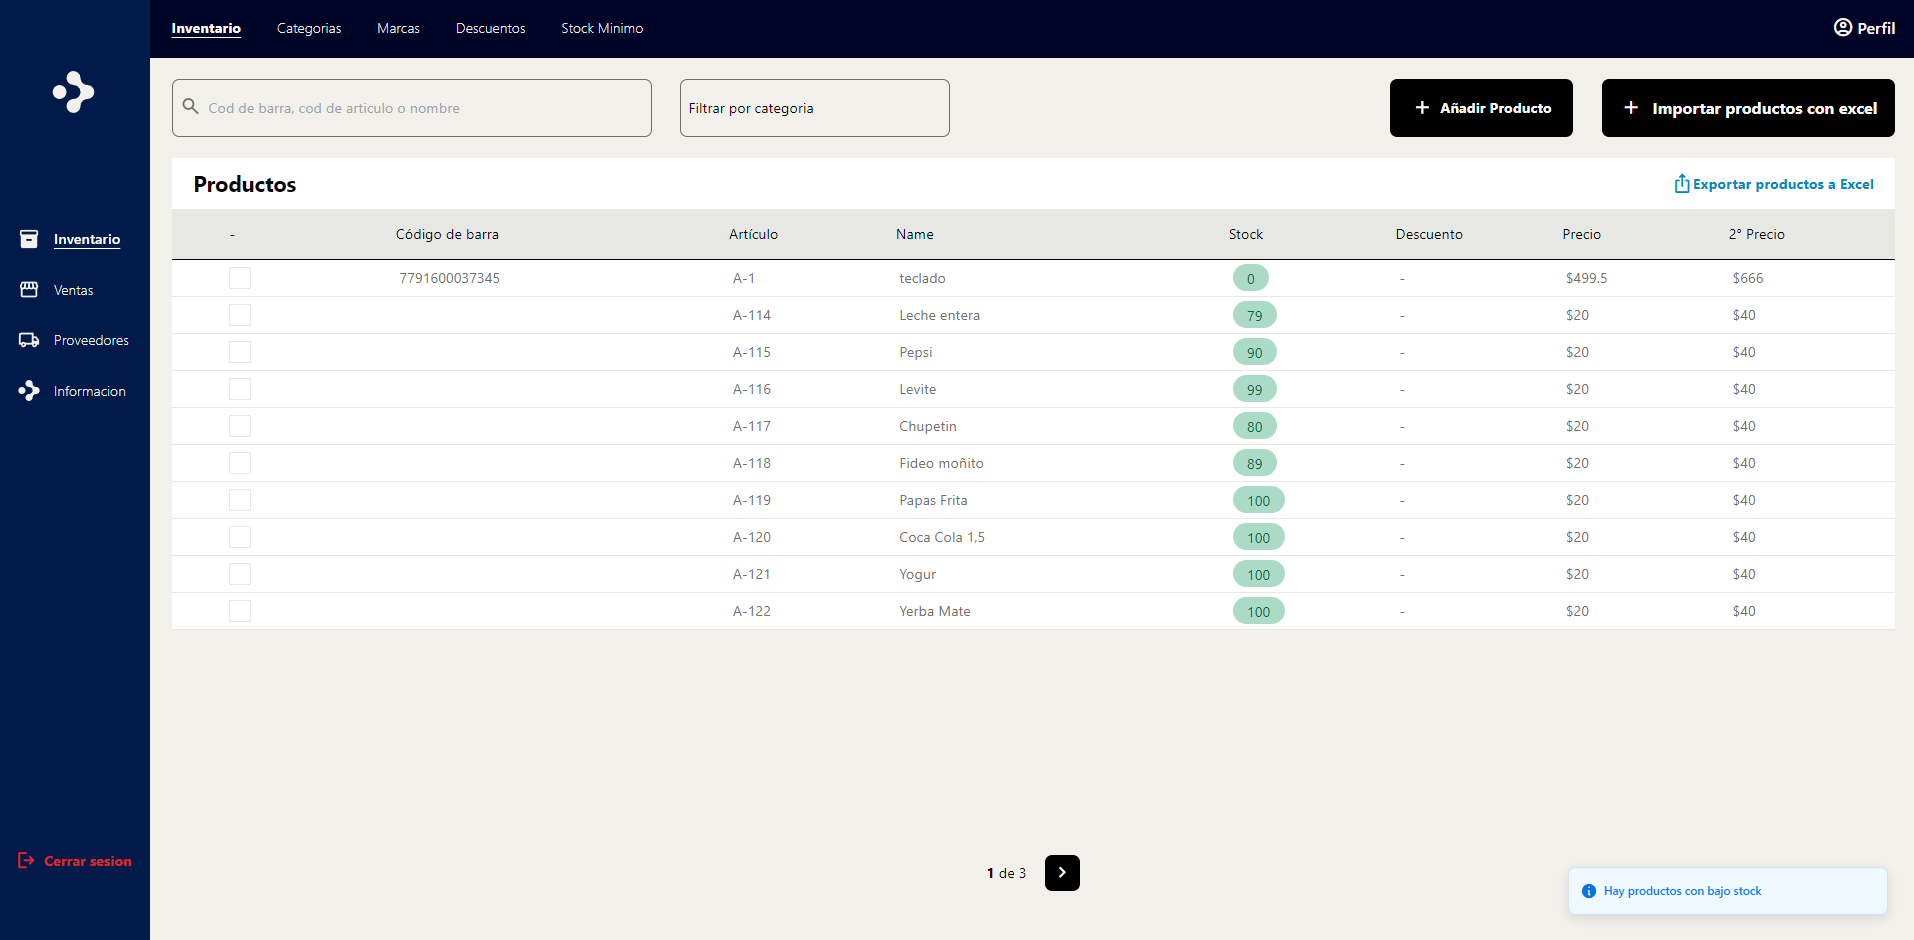Image resolution: width=1914 pixels, height=940 pixels.
Task: Click the page indicator 1 de 3
Action: [1006, 873]
